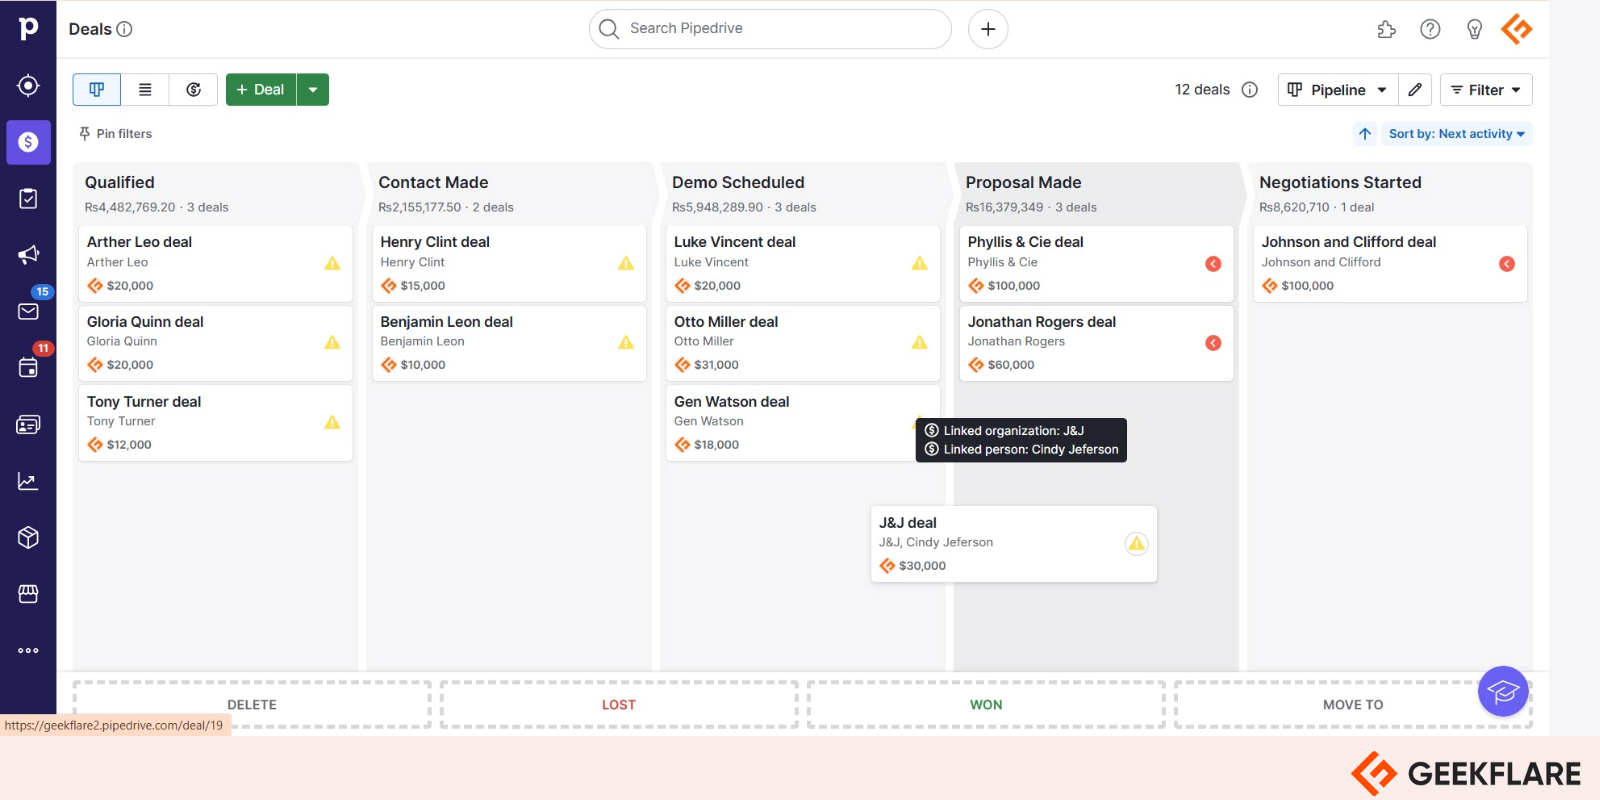Open Johnson and Clifford deal card

[1390, 264]
